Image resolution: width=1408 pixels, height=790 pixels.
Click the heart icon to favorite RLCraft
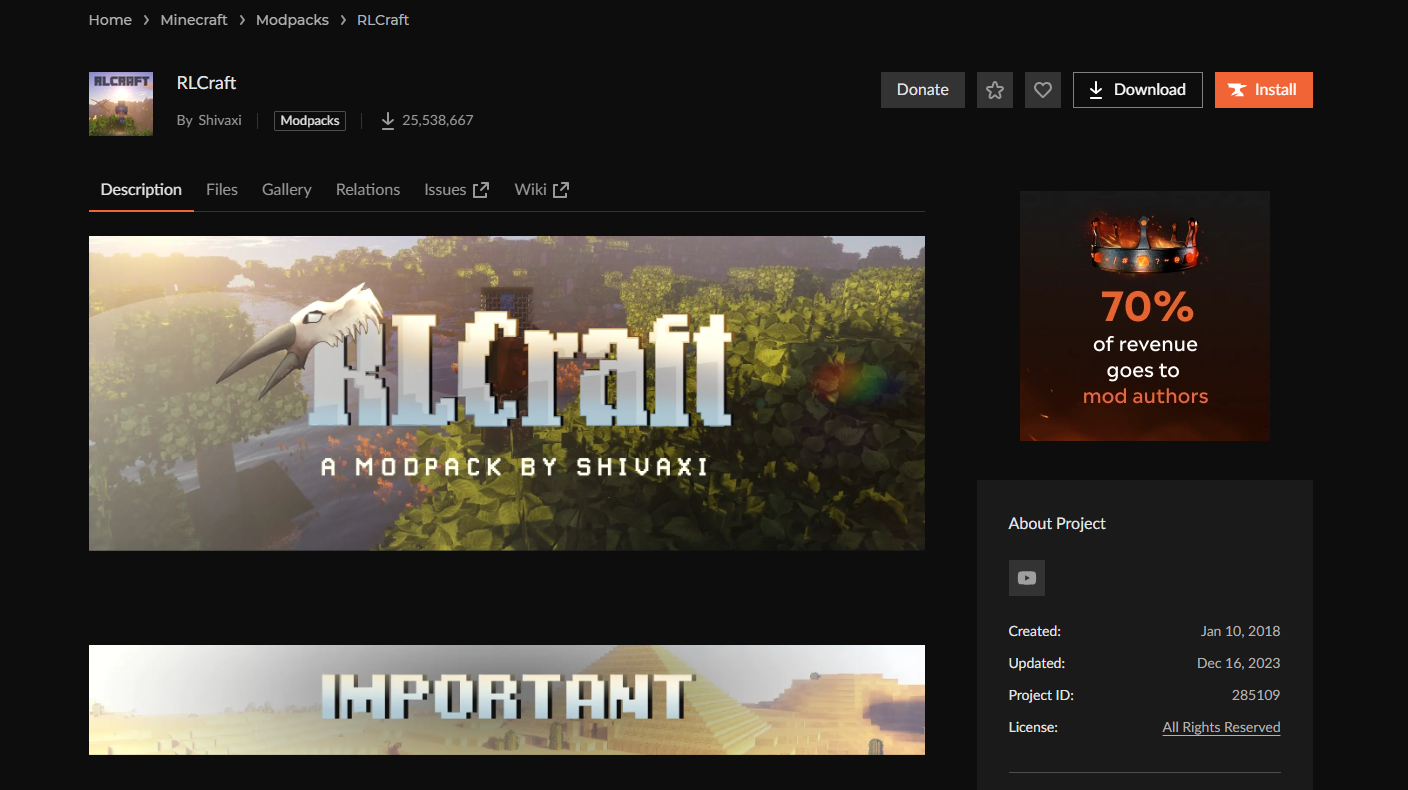(1042, 90)
